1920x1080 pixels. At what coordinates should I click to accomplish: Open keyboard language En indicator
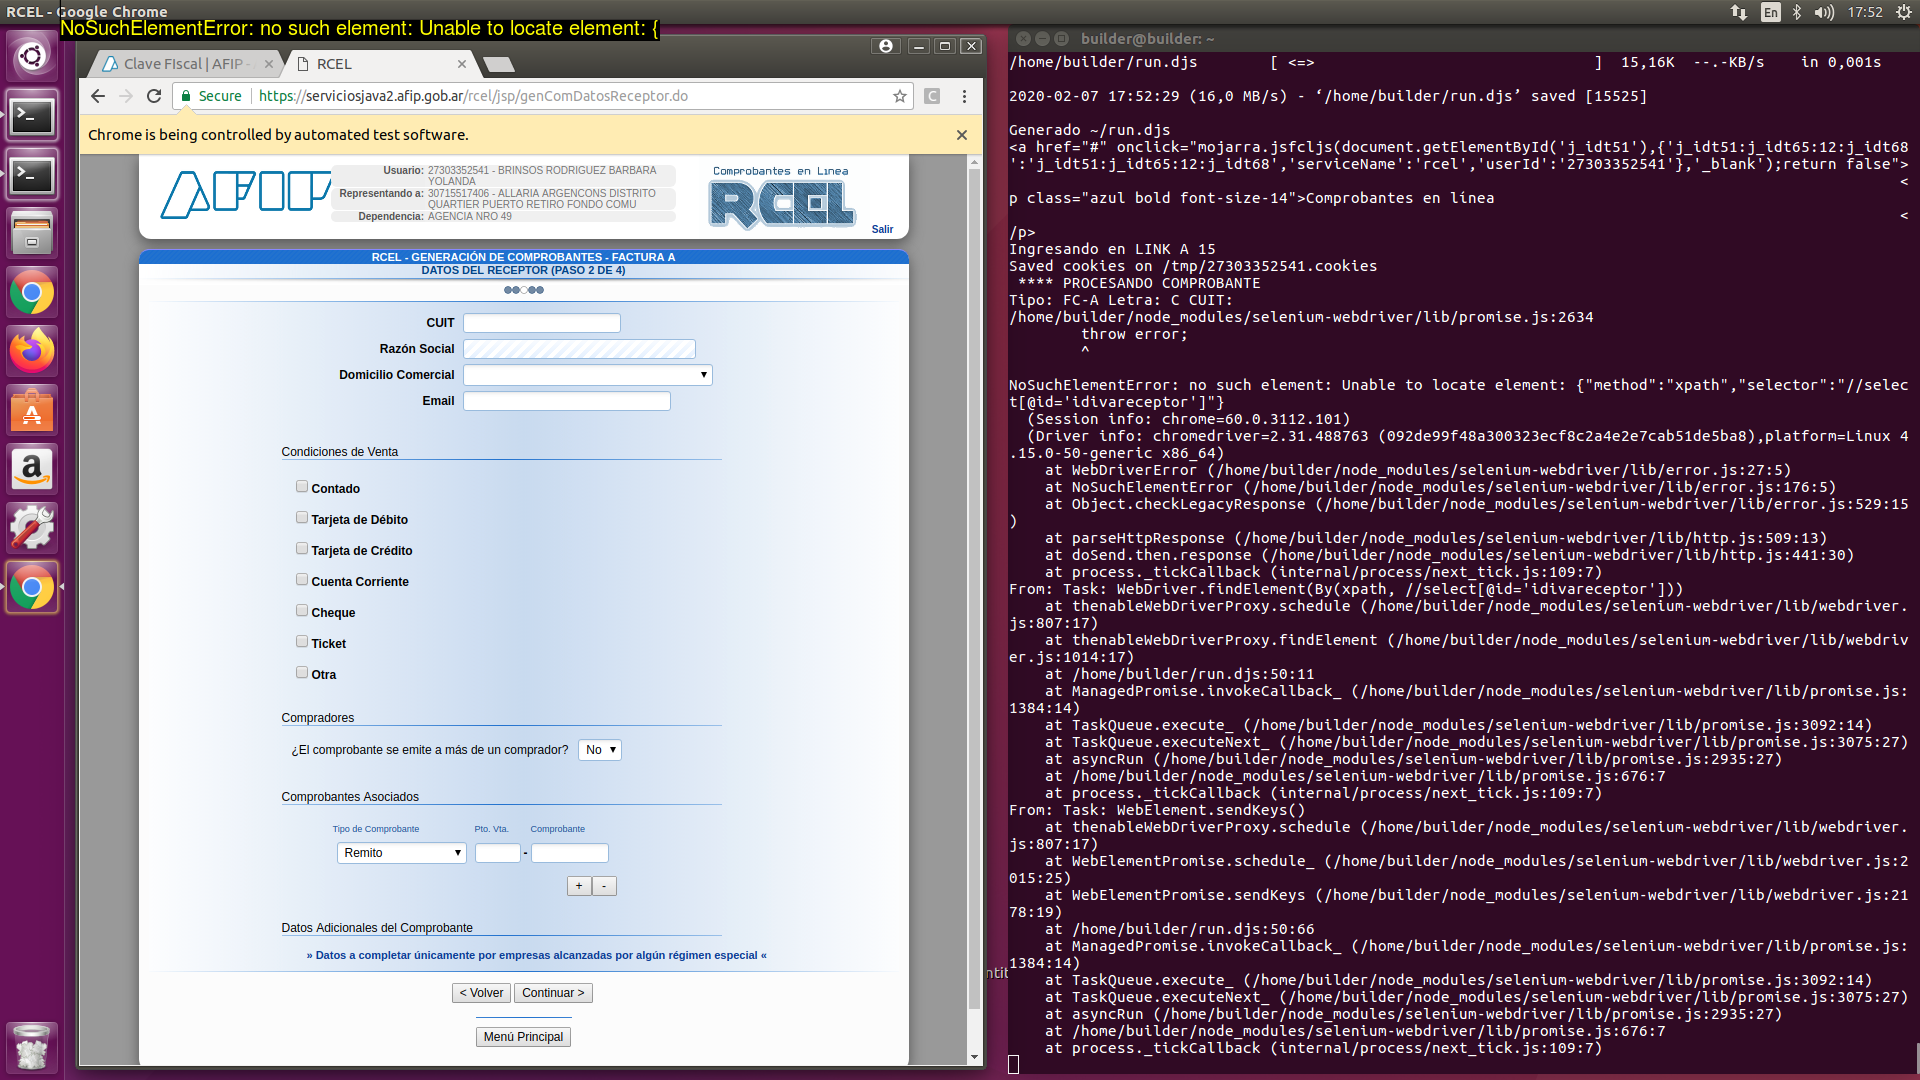(x=1771, y=12)
